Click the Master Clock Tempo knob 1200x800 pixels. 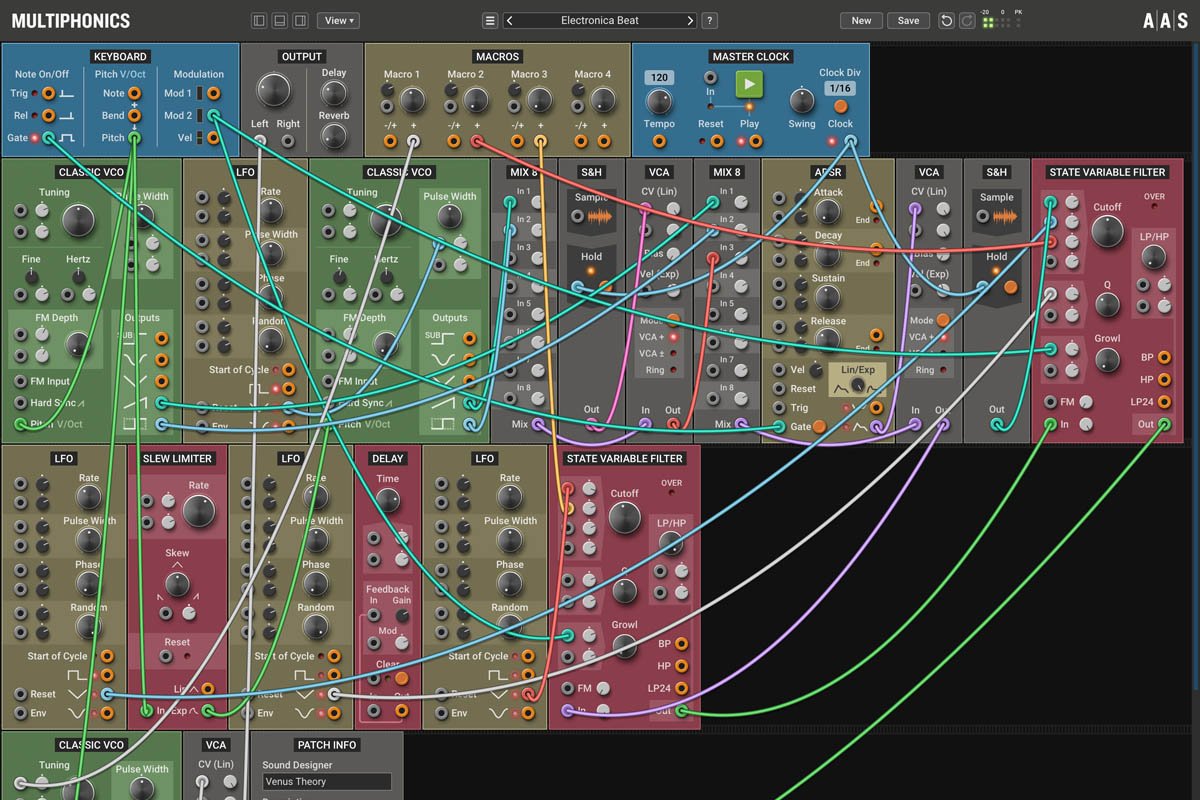tap(659, 102)
